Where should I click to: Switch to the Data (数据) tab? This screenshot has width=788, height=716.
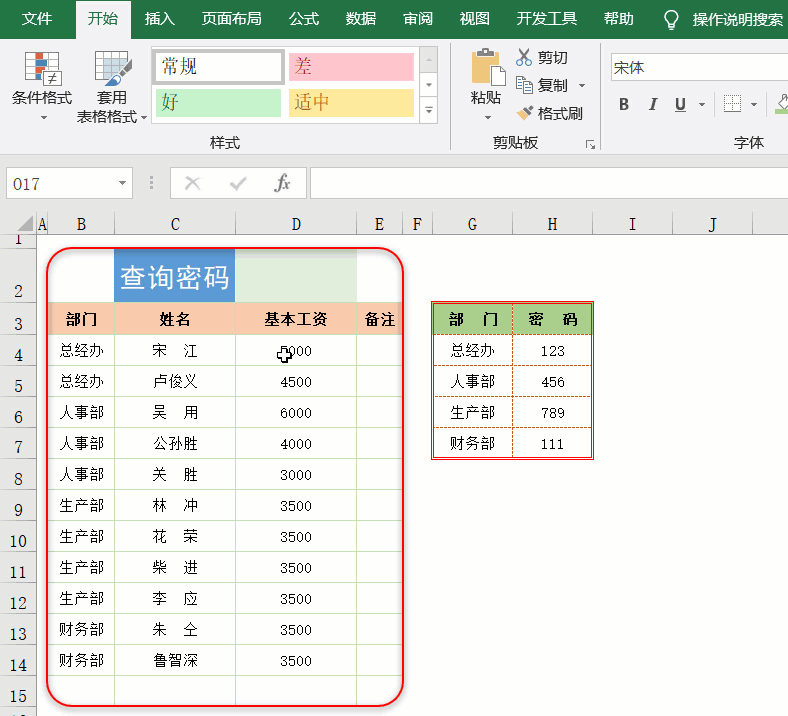tap(360, 19)
